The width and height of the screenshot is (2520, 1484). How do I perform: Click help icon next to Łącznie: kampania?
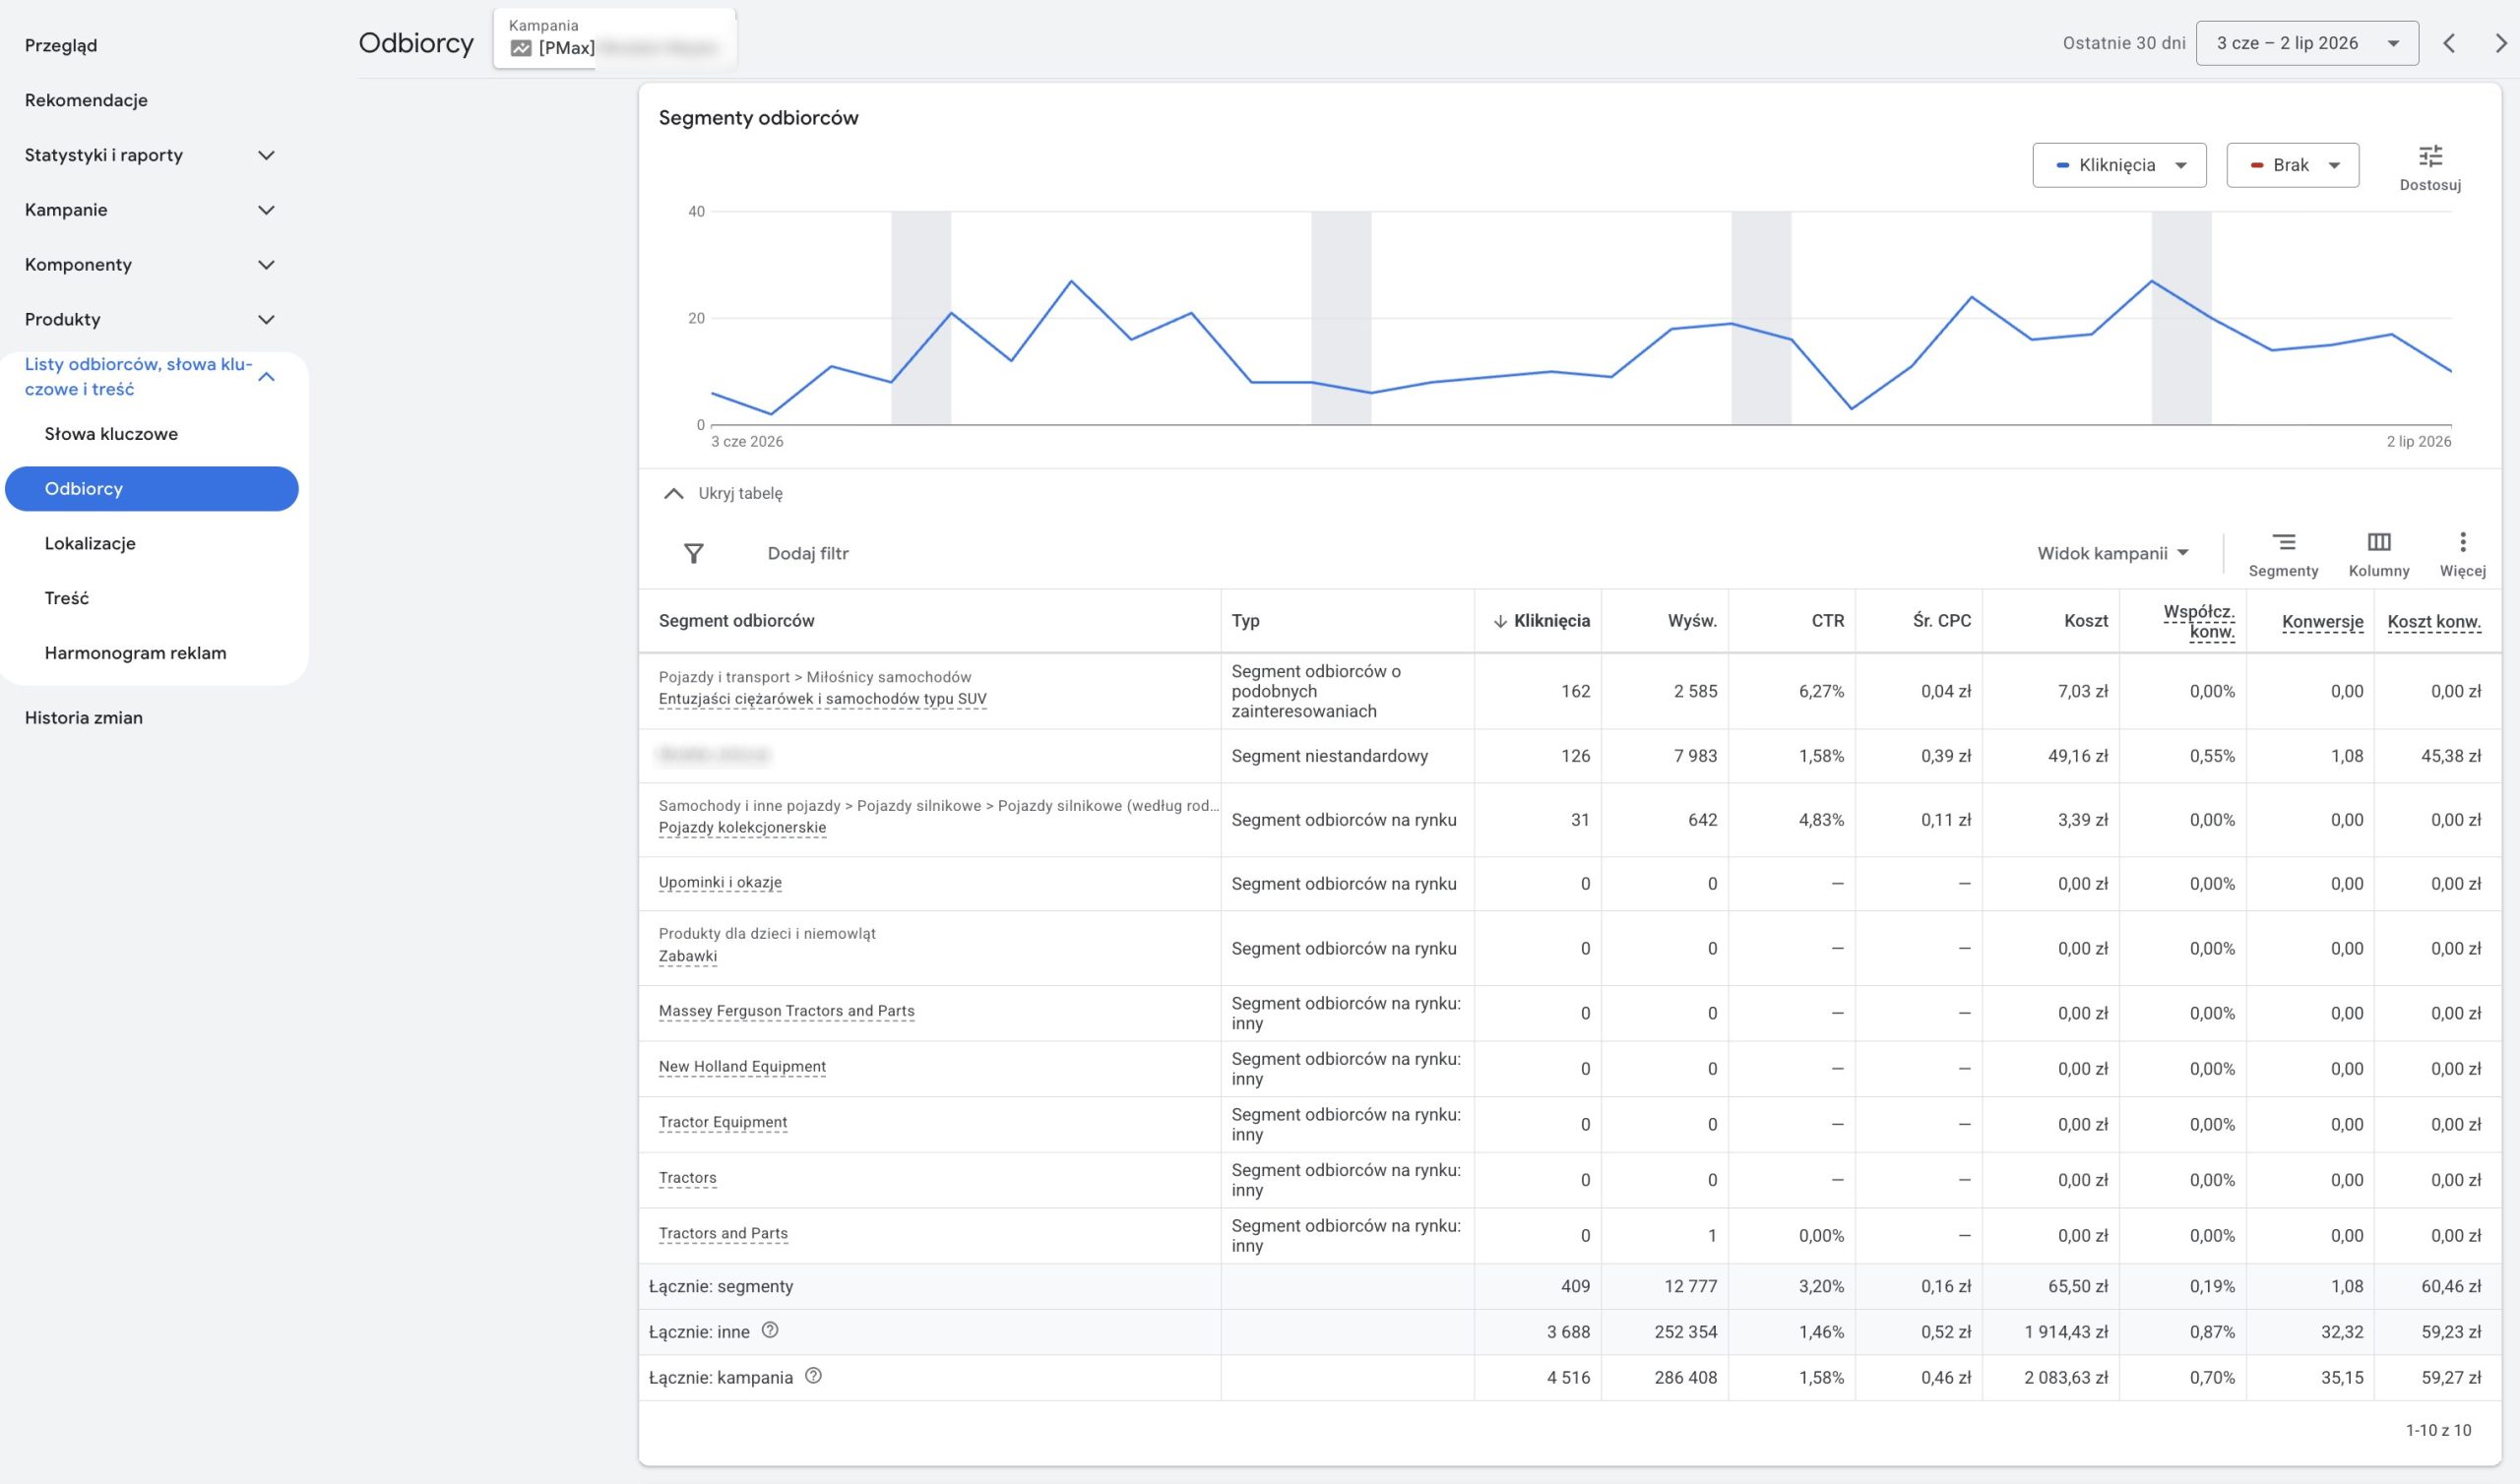click(x=813, y=1376)
